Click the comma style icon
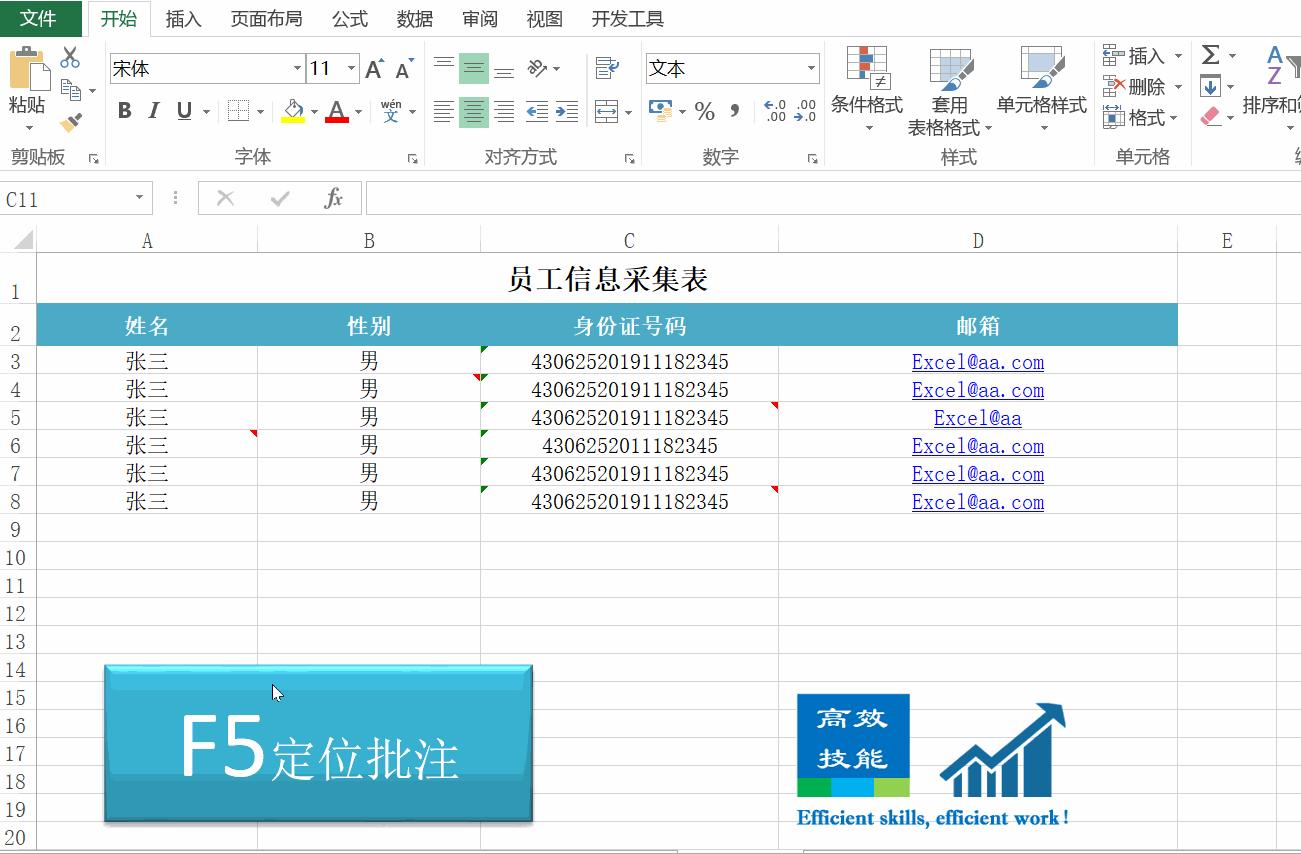Viewport: 1301px width, 854px height. click(x=737, y=111)
